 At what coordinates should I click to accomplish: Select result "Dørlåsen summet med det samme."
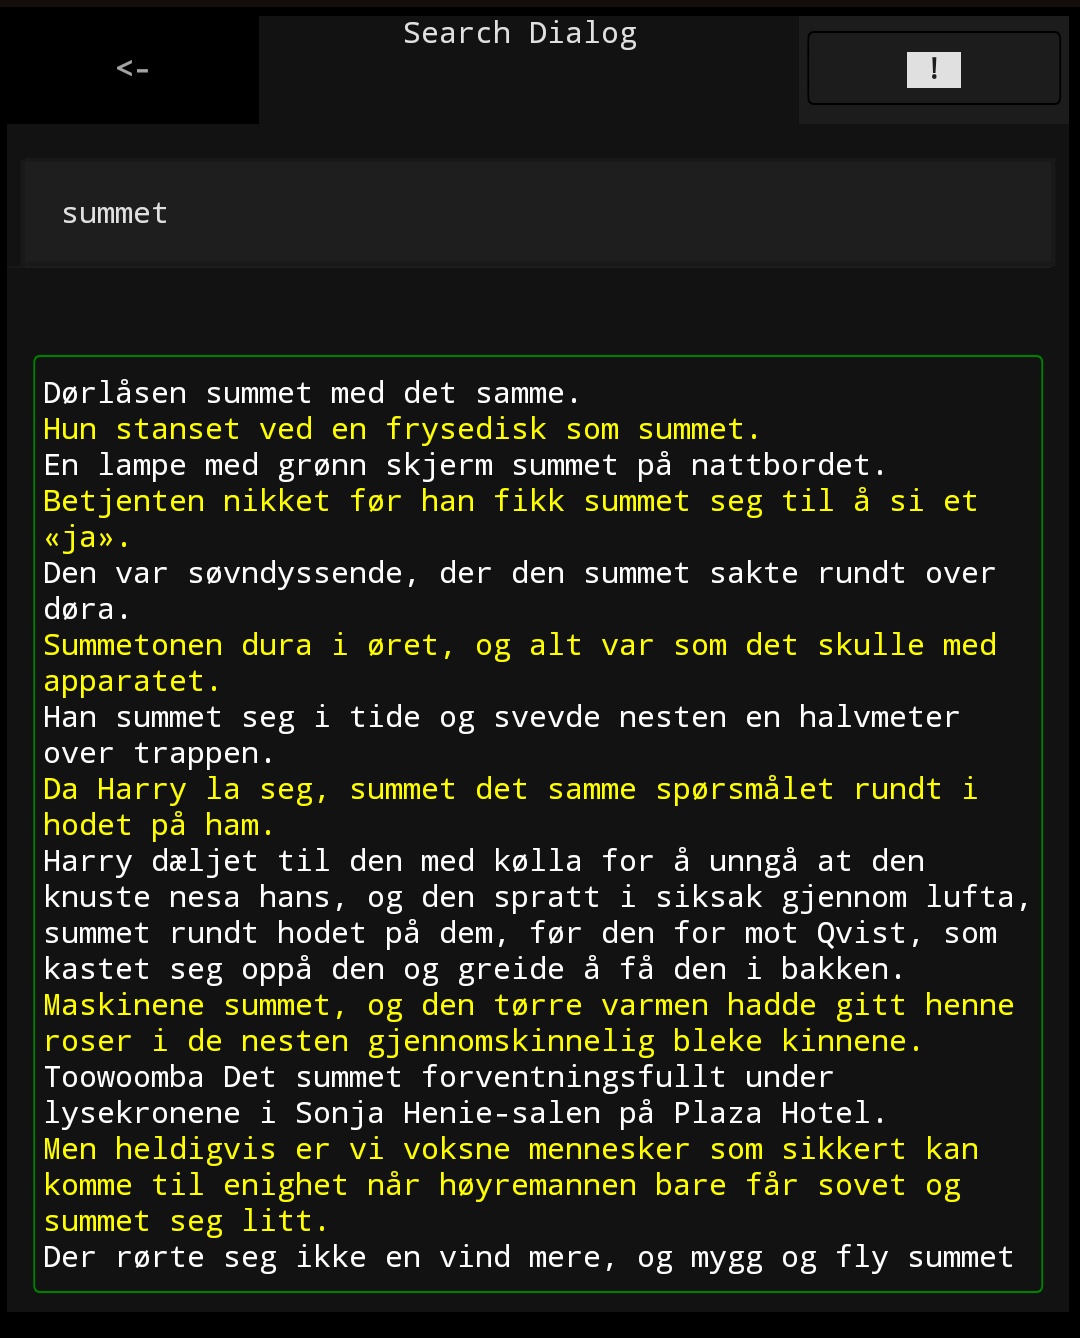[x=312, y=393]
